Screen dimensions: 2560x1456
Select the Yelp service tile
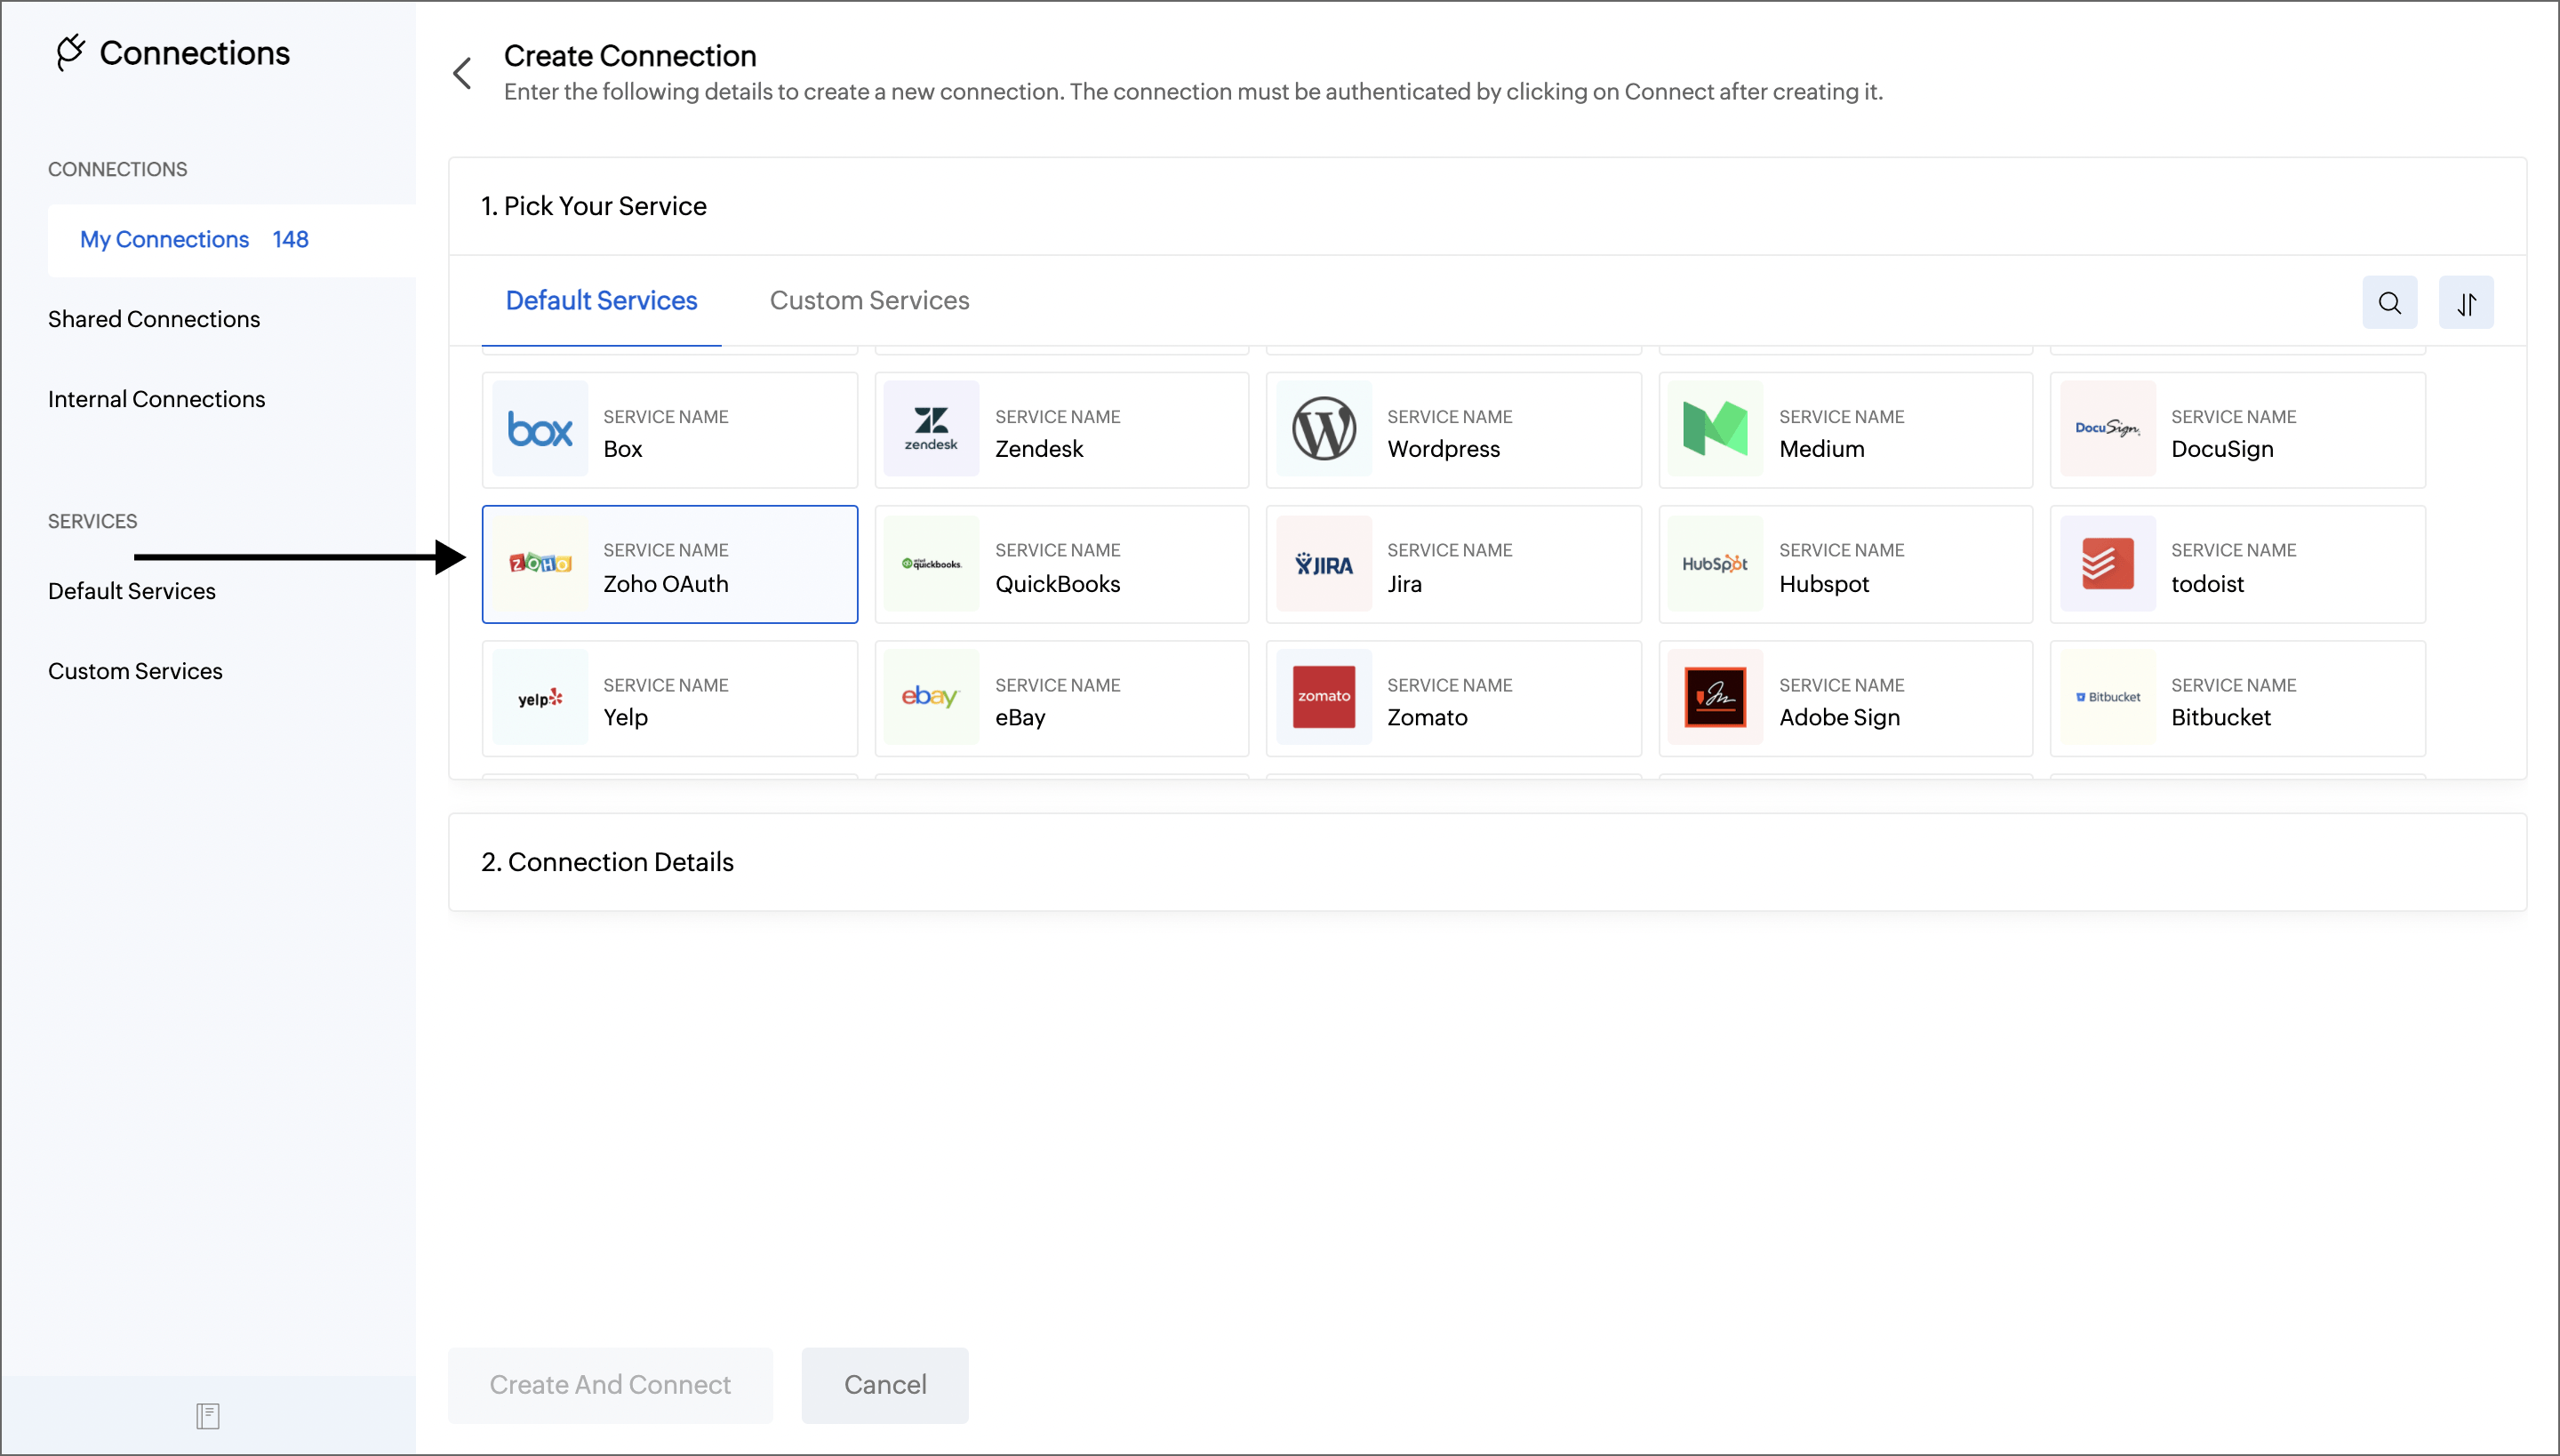pos(669,698)
